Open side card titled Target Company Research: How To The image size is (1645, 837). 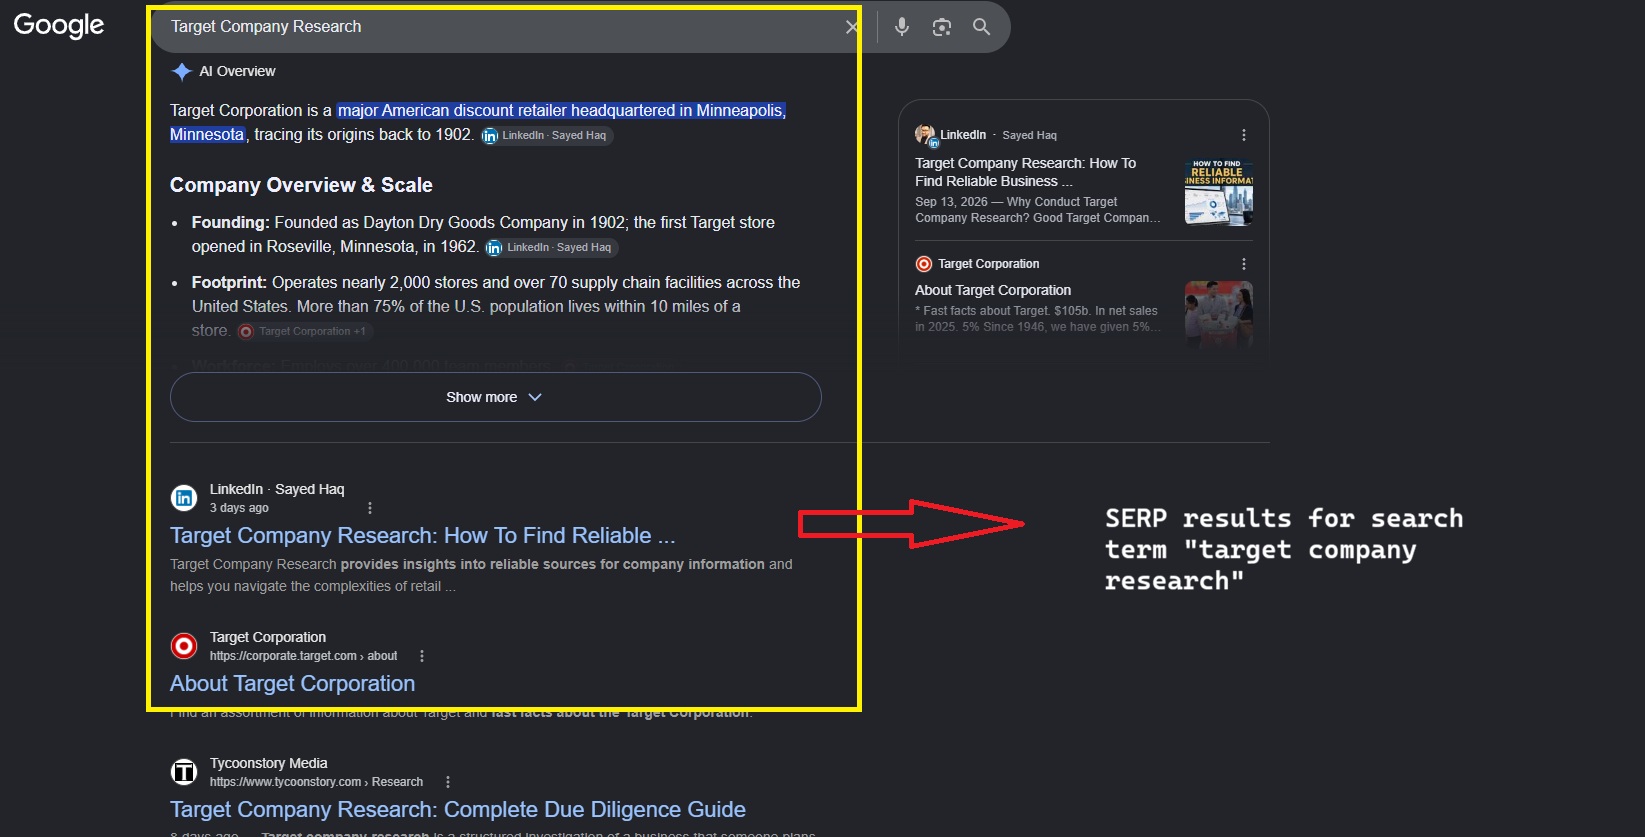click(1025, 172)
